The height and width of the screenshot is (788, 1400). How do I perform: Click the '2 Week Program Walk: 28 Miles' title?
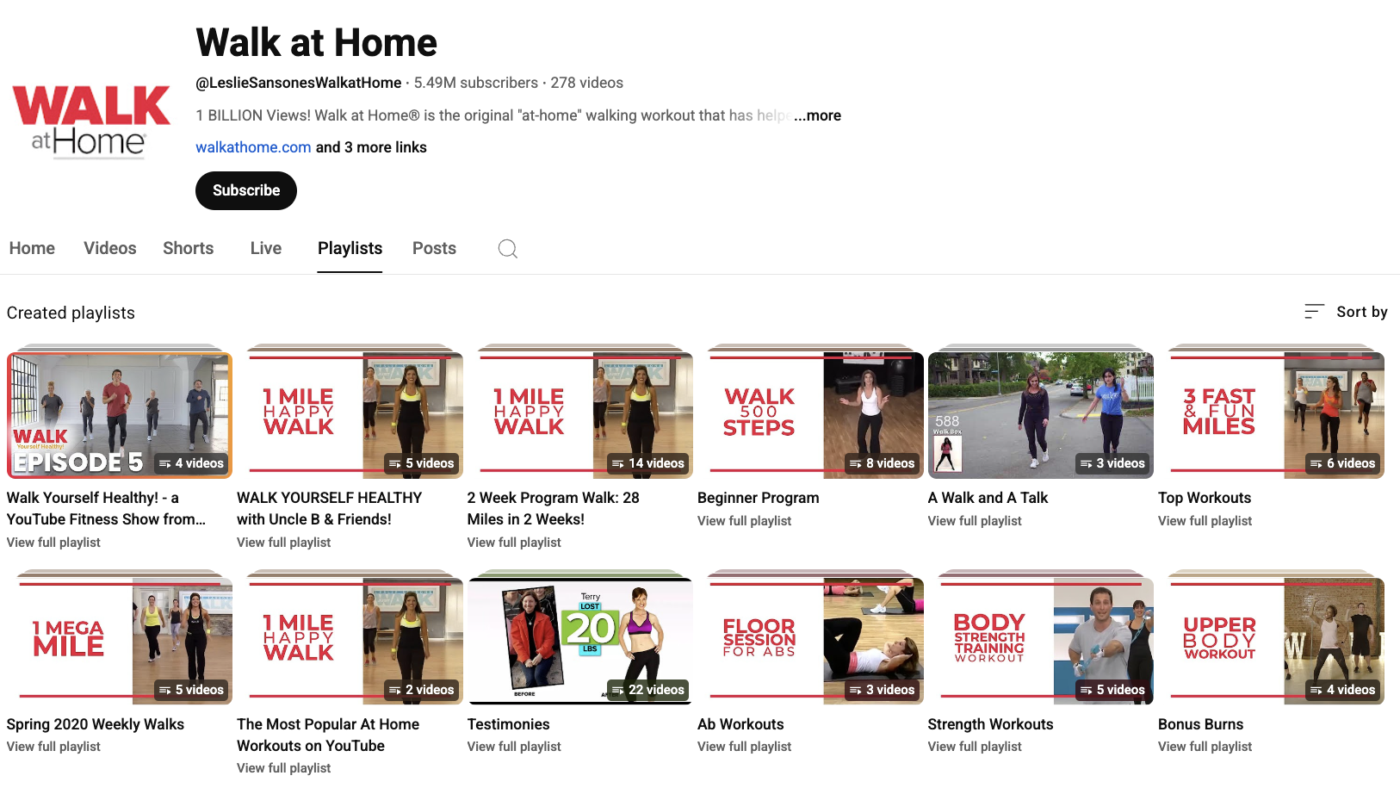coord(553,508)
